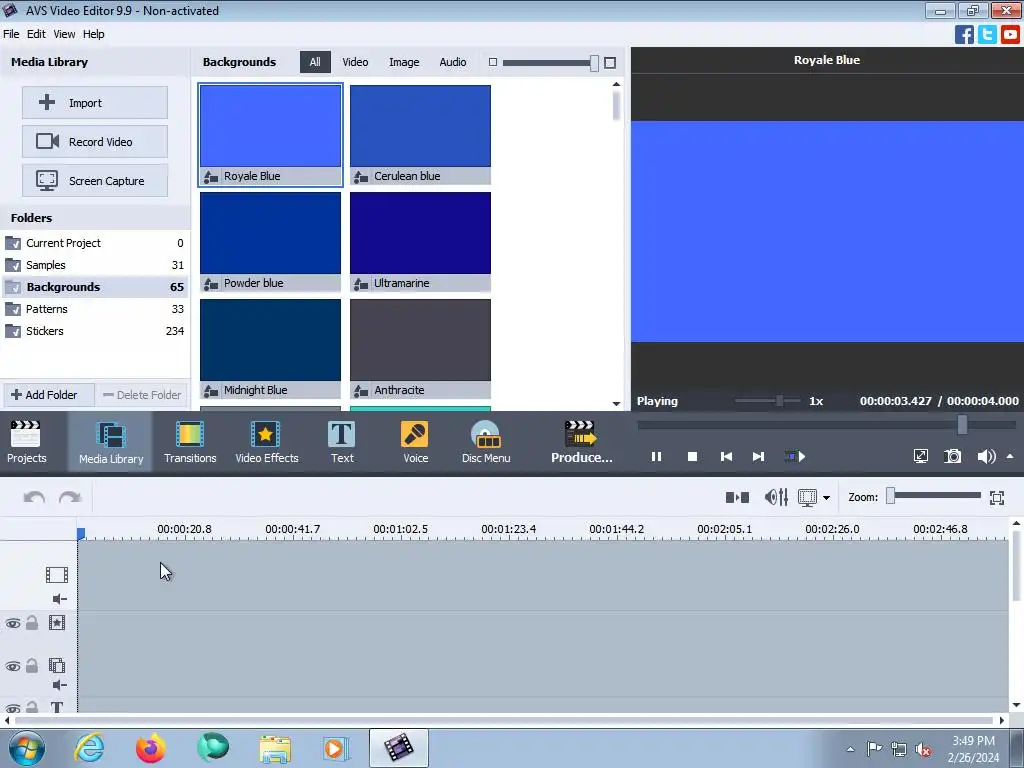
Task: Filter backgrounds by Video
Action: 355,62
